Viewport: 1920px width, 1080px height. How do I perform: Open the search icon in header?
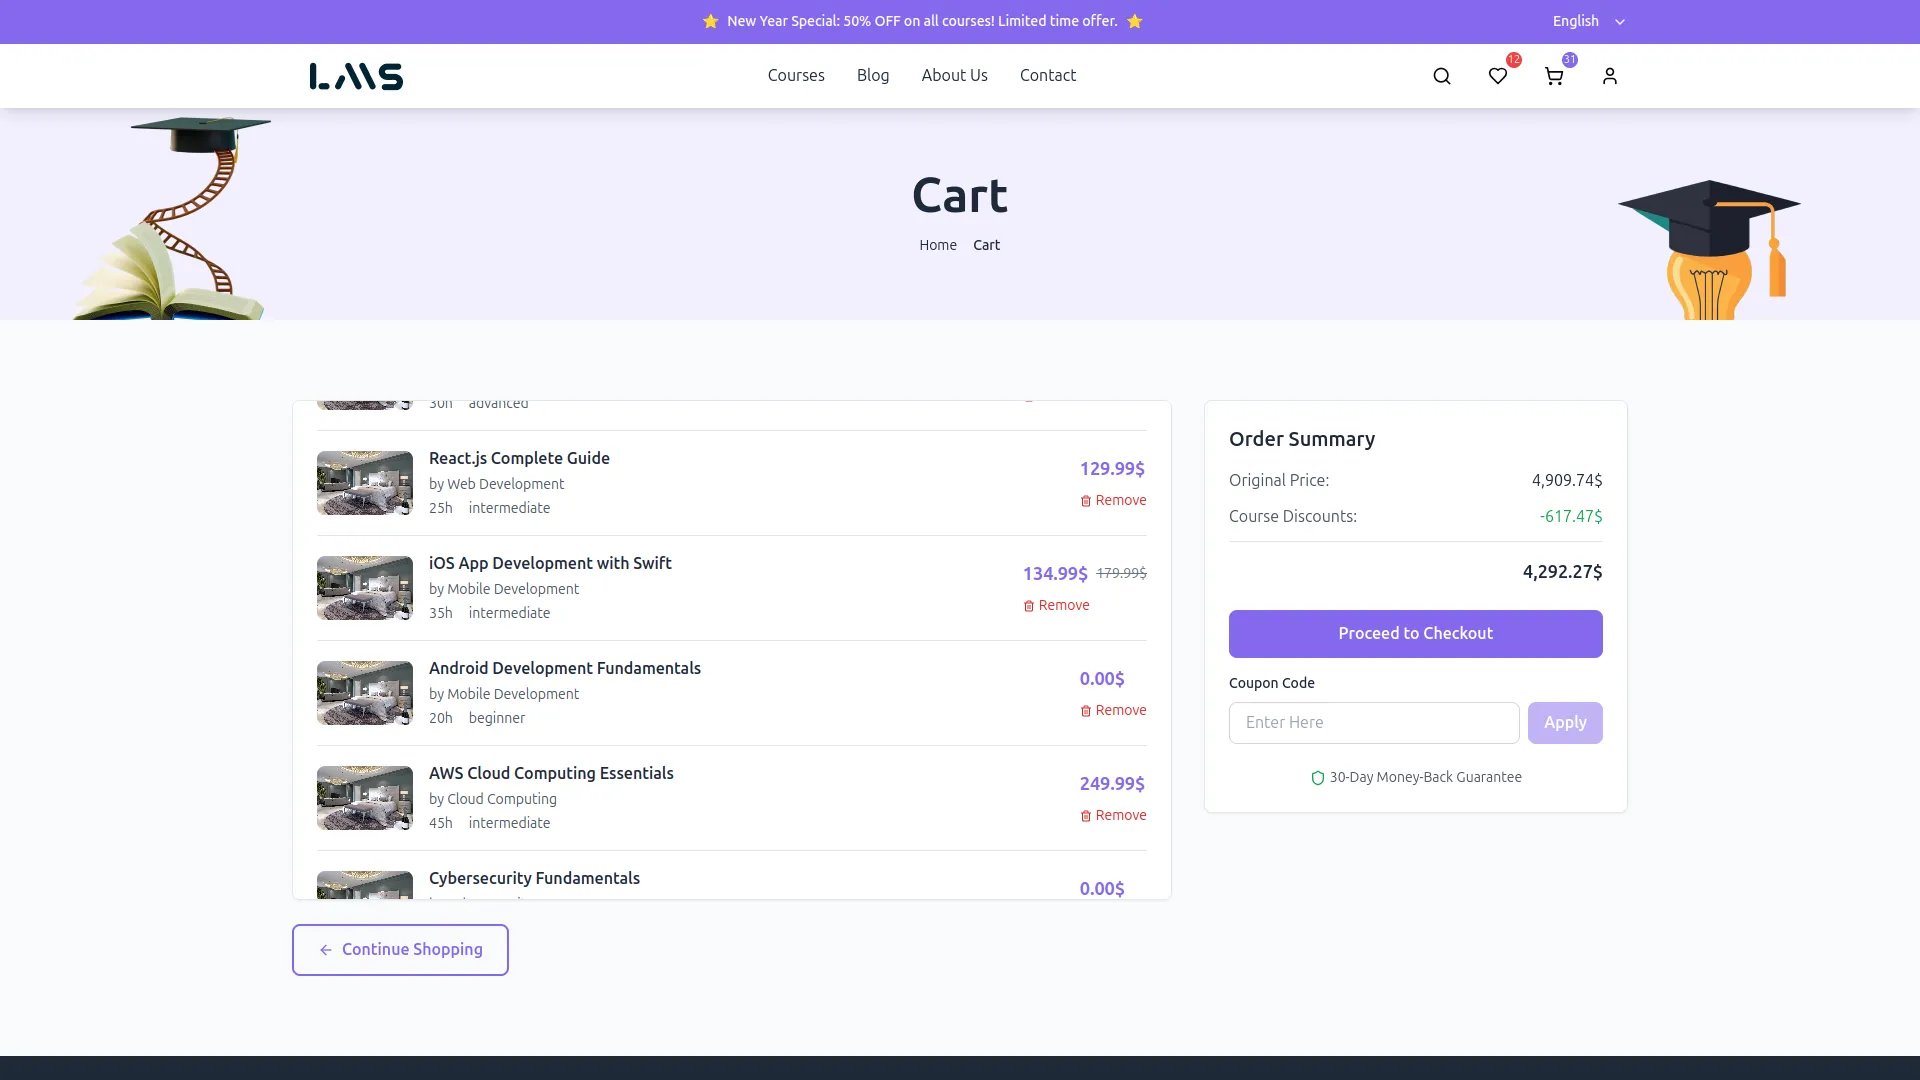1441,76
